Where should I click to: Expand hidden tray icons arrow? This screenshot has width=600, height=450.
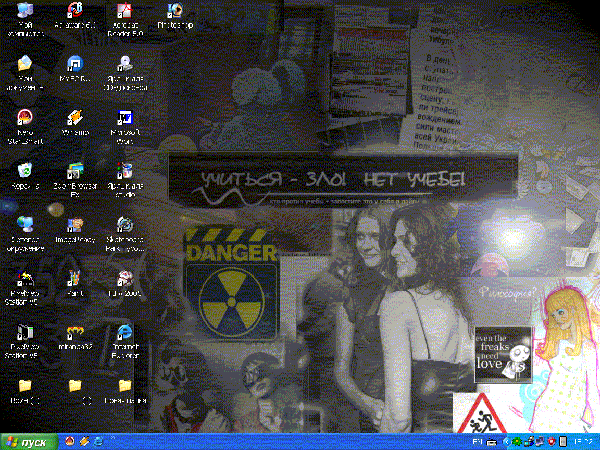point(505,442)
